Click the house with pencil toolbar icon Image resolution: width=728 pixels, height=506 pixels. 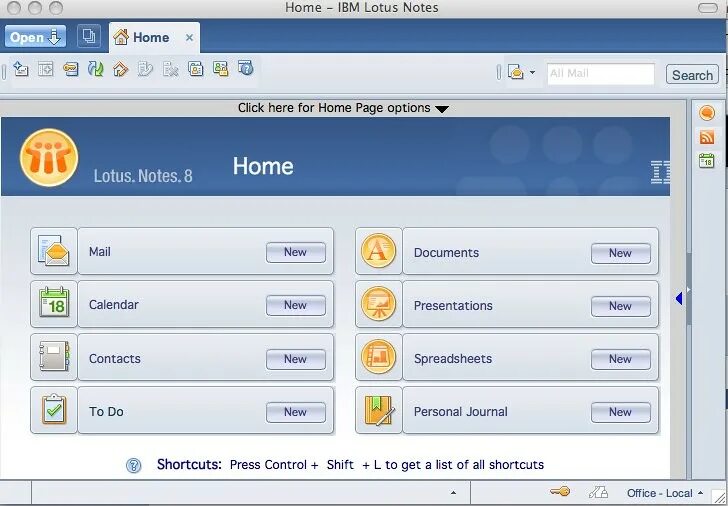pos(120,69)
